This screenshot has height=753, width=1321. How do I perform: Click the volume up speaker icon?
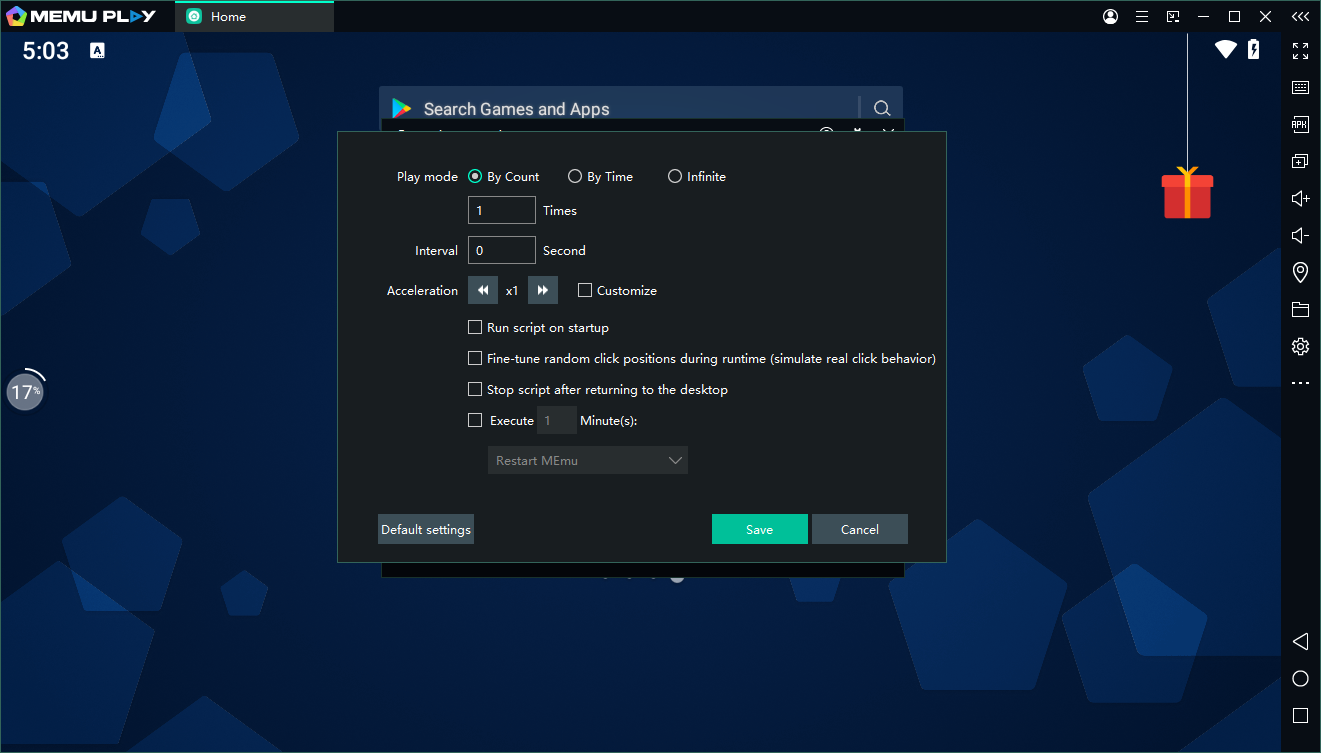point(1300,199)
